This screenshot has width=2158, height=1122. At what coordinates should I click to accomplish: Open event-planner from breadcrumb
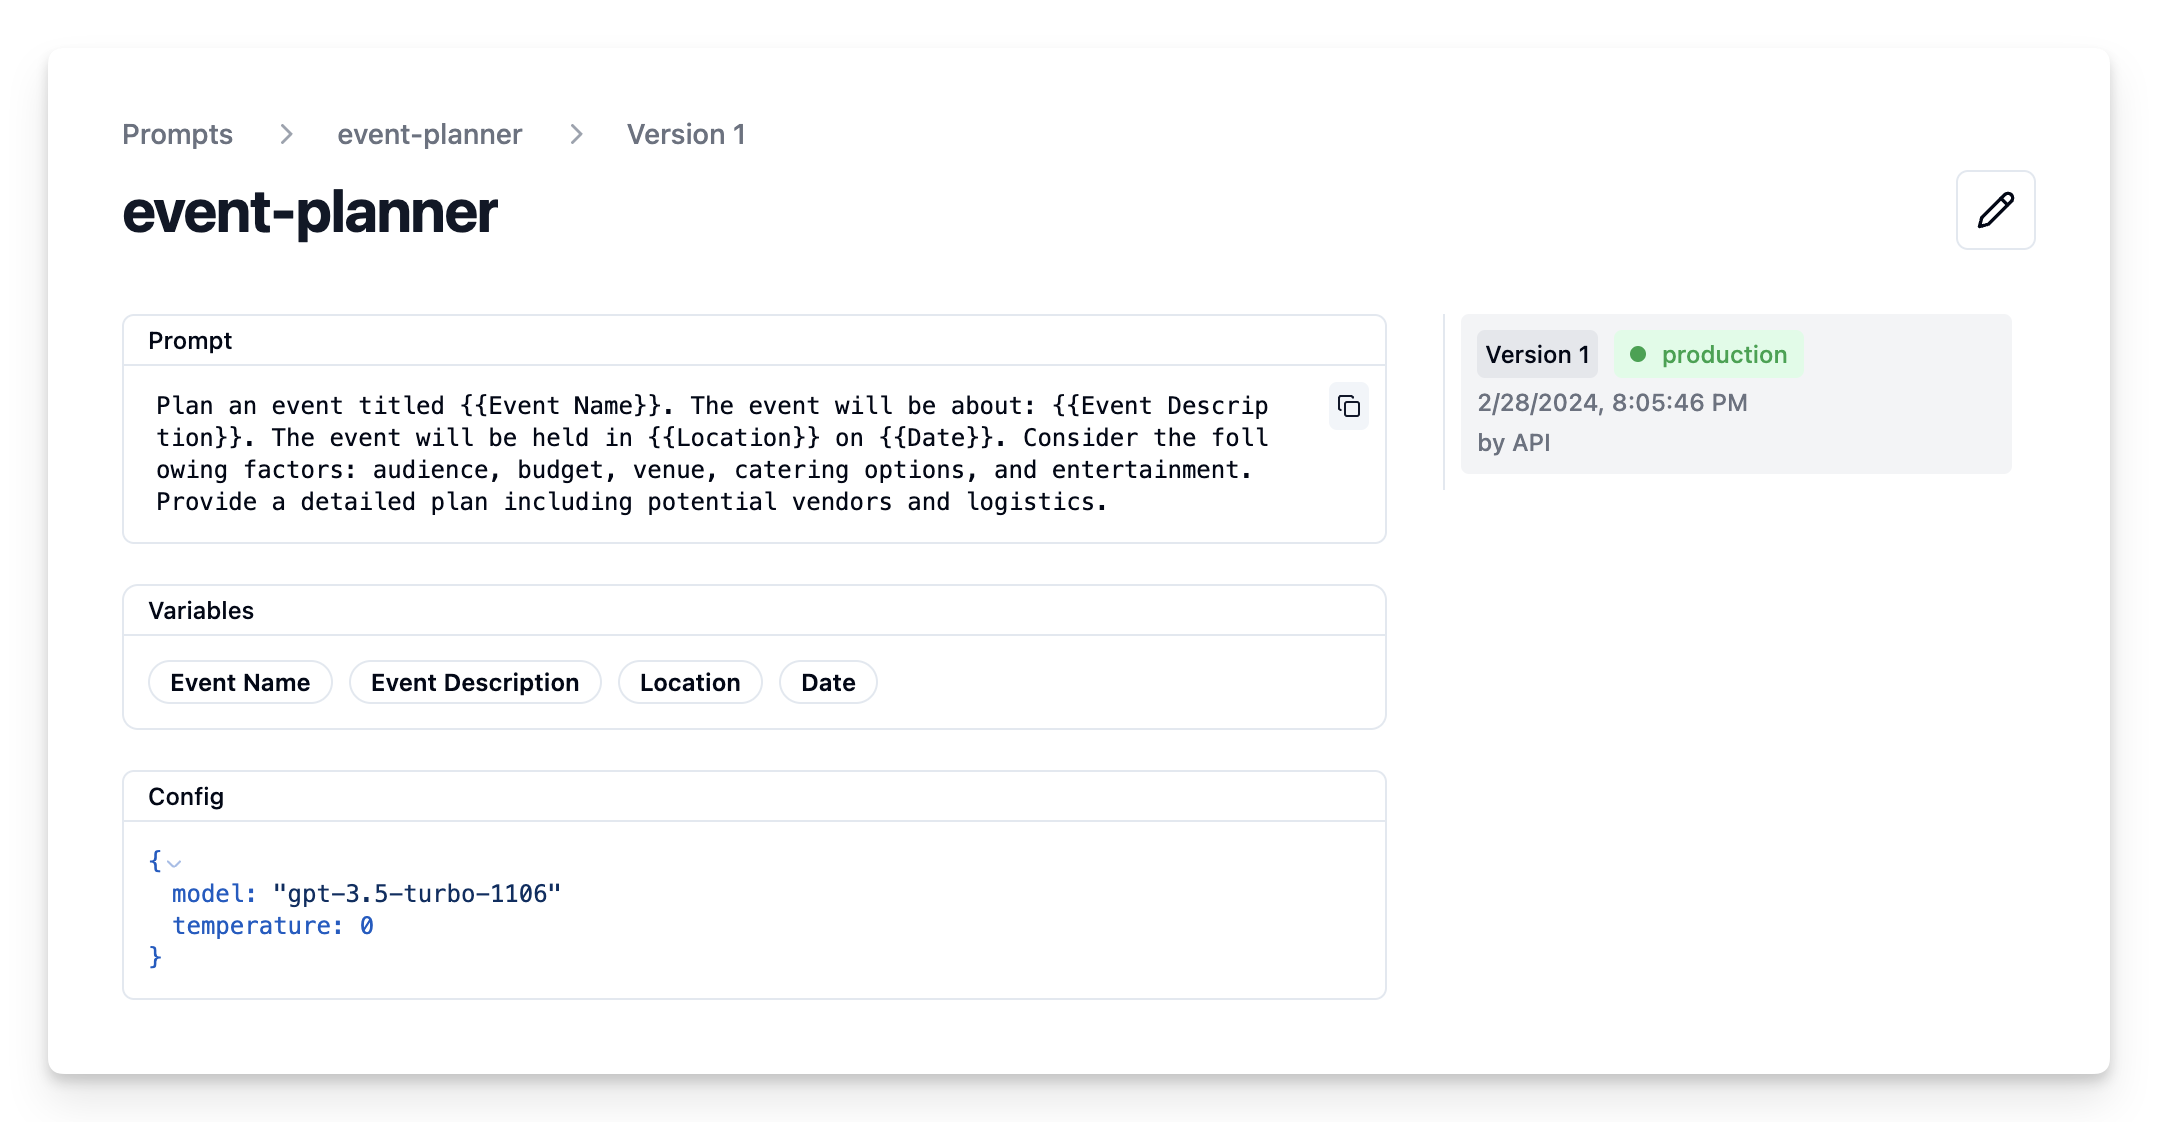pos(429,134)
